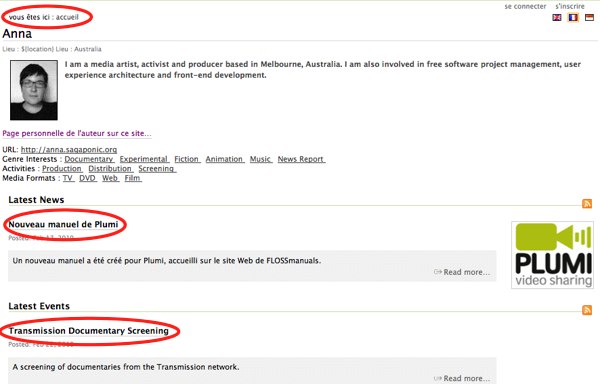Open the Latest News RSS feed icon
600x384 pixels.
pos(587,203)
